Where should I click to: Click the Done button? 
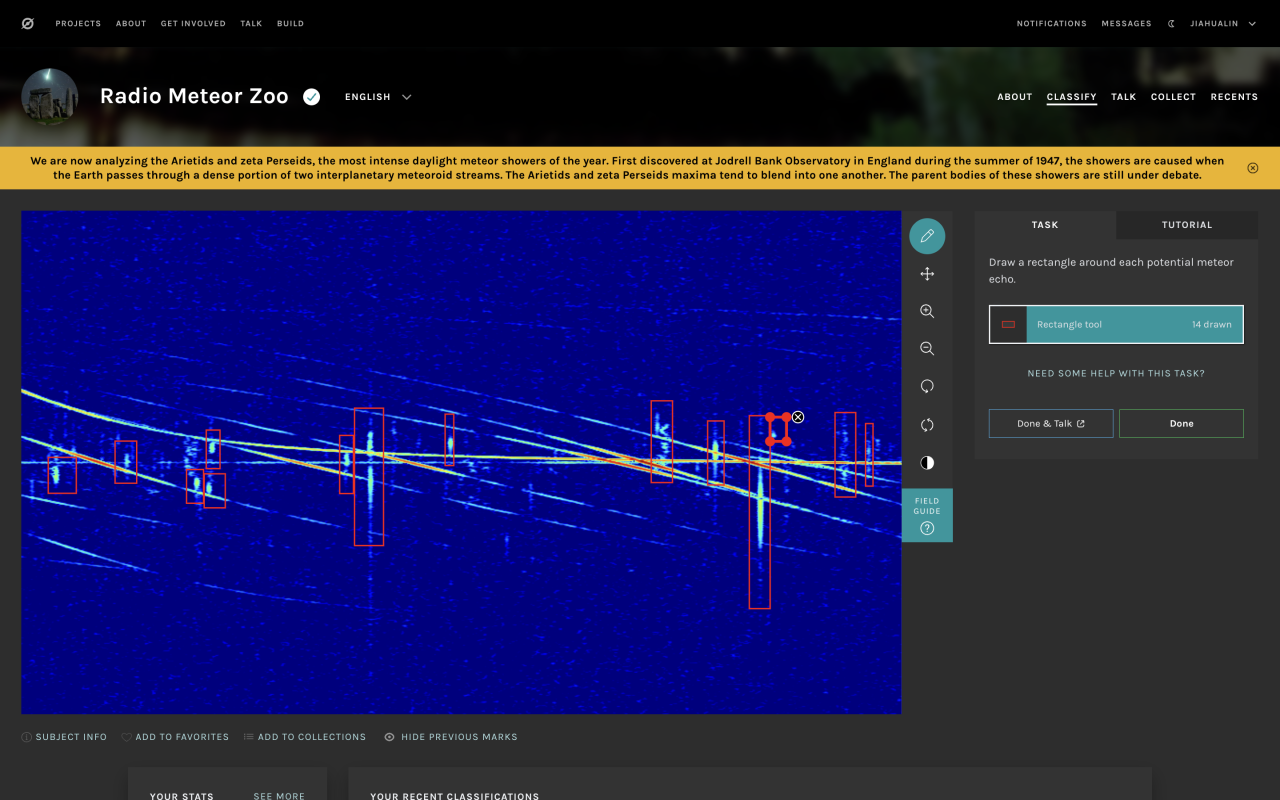tap(1181, 424)
